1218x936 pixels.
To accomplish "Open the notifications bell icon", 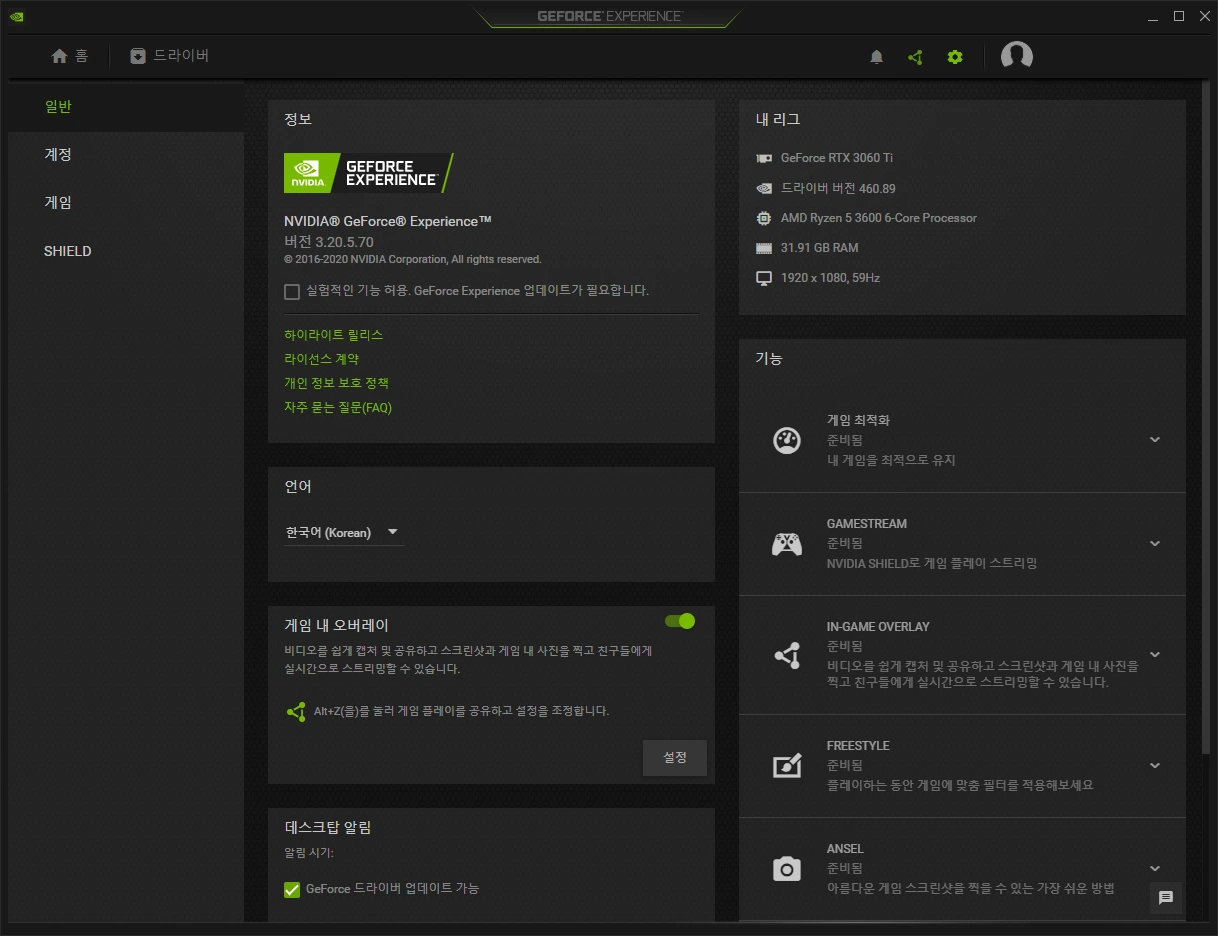I will [877, 57].
